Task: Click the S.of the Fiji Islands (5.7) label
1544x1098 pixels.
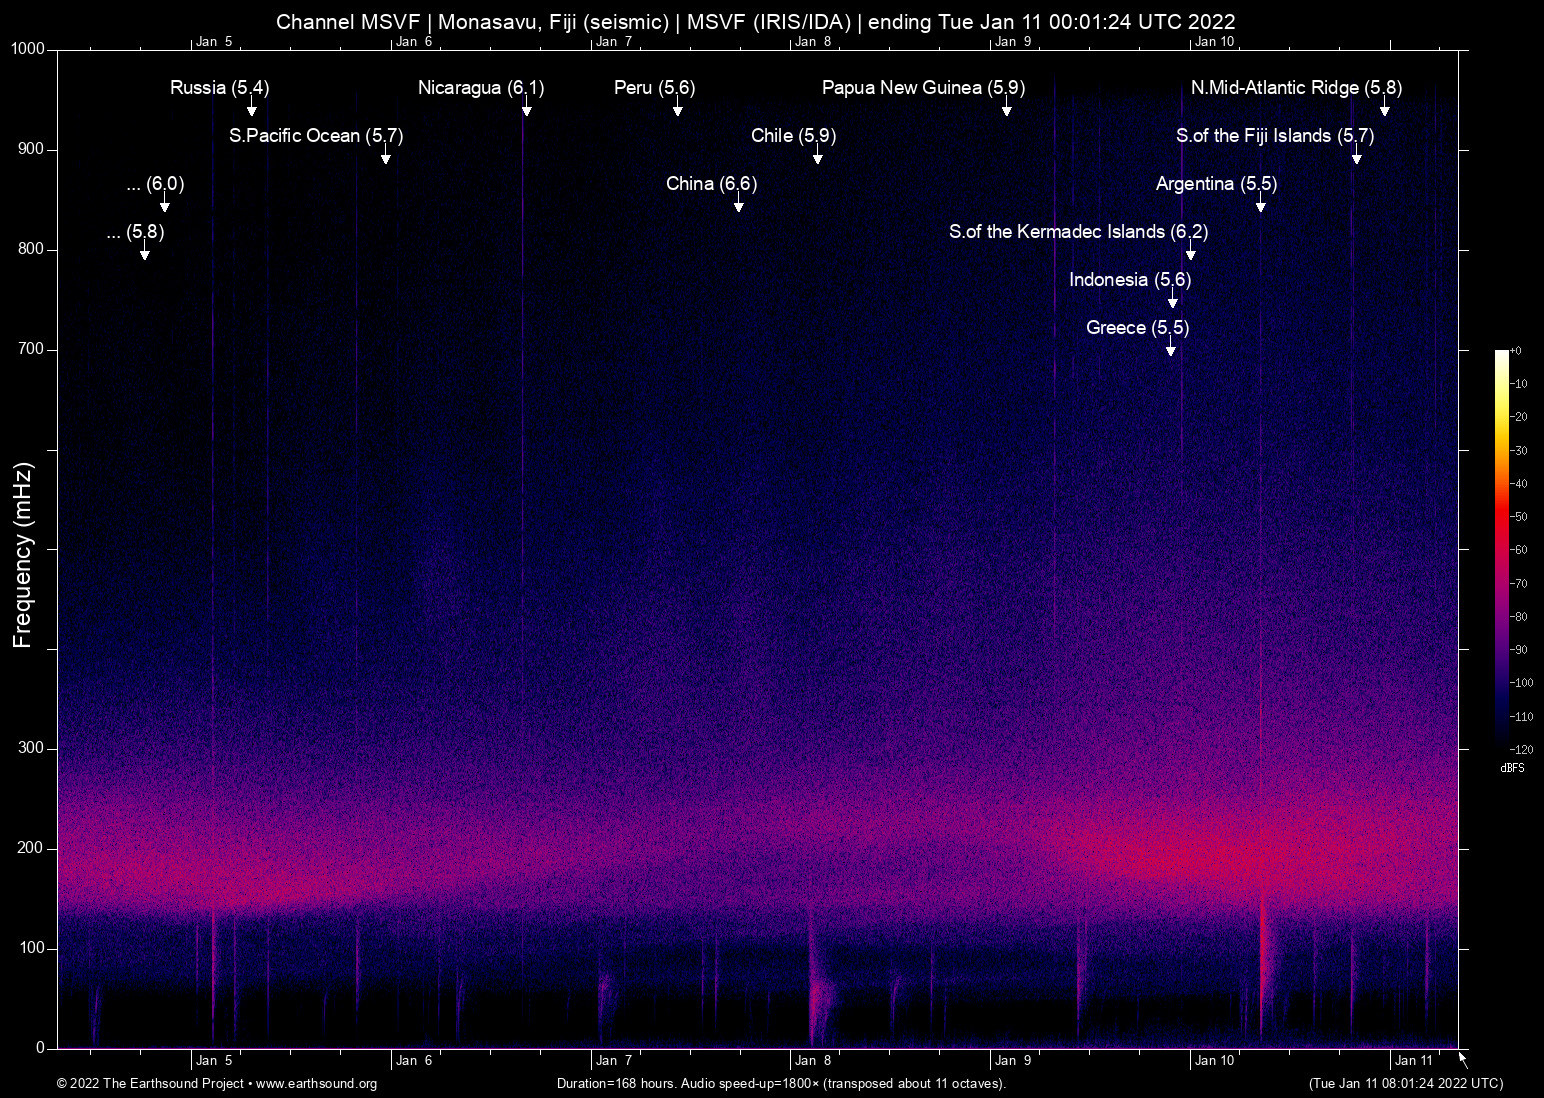Action: click(1274, 135)
